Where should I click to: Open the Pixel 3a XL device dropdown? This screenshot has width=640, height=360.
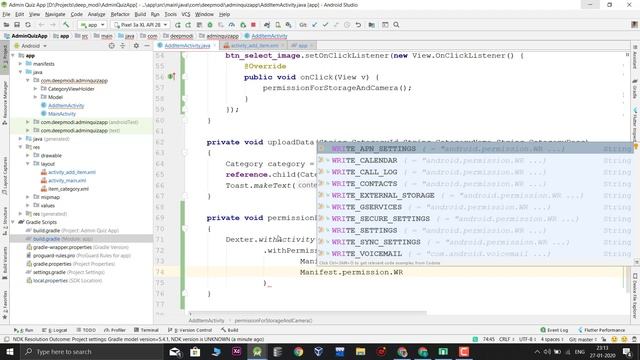(140, 25)
